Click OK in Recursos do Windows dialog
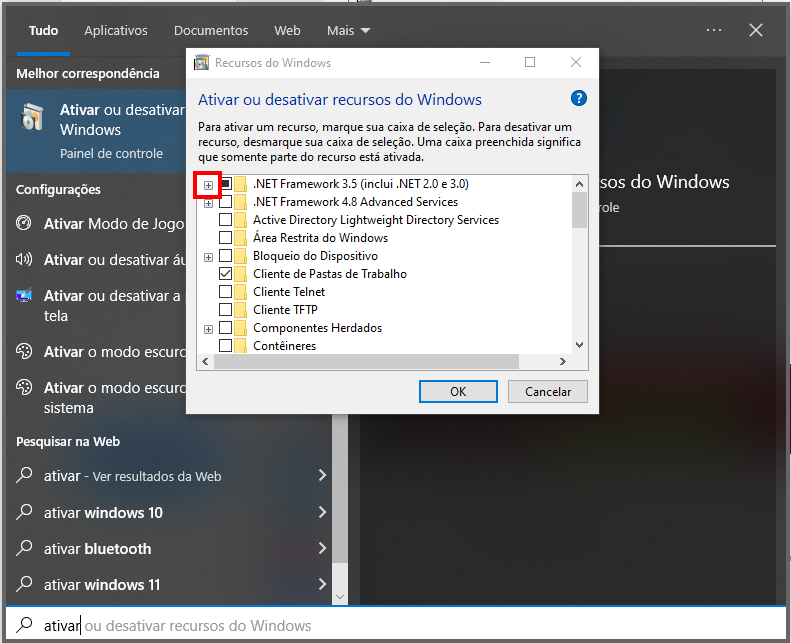 (458, 391)
